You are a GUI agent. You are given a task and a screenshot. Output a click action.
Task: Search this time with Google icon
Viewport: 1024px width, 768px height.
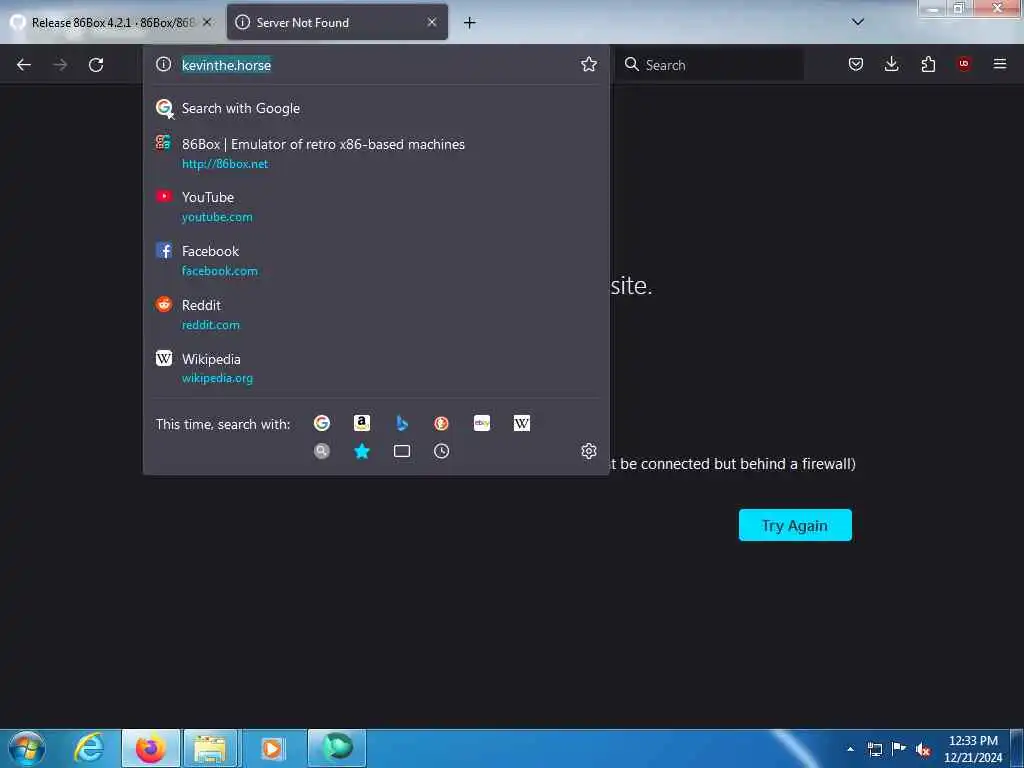321,423
